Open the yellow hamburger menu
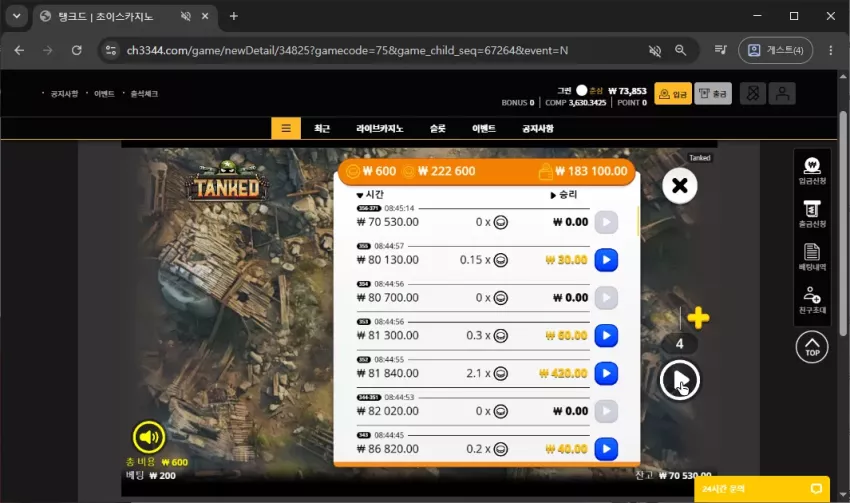The height and width of the screenshot is (503, 850). tap(286, 128)
